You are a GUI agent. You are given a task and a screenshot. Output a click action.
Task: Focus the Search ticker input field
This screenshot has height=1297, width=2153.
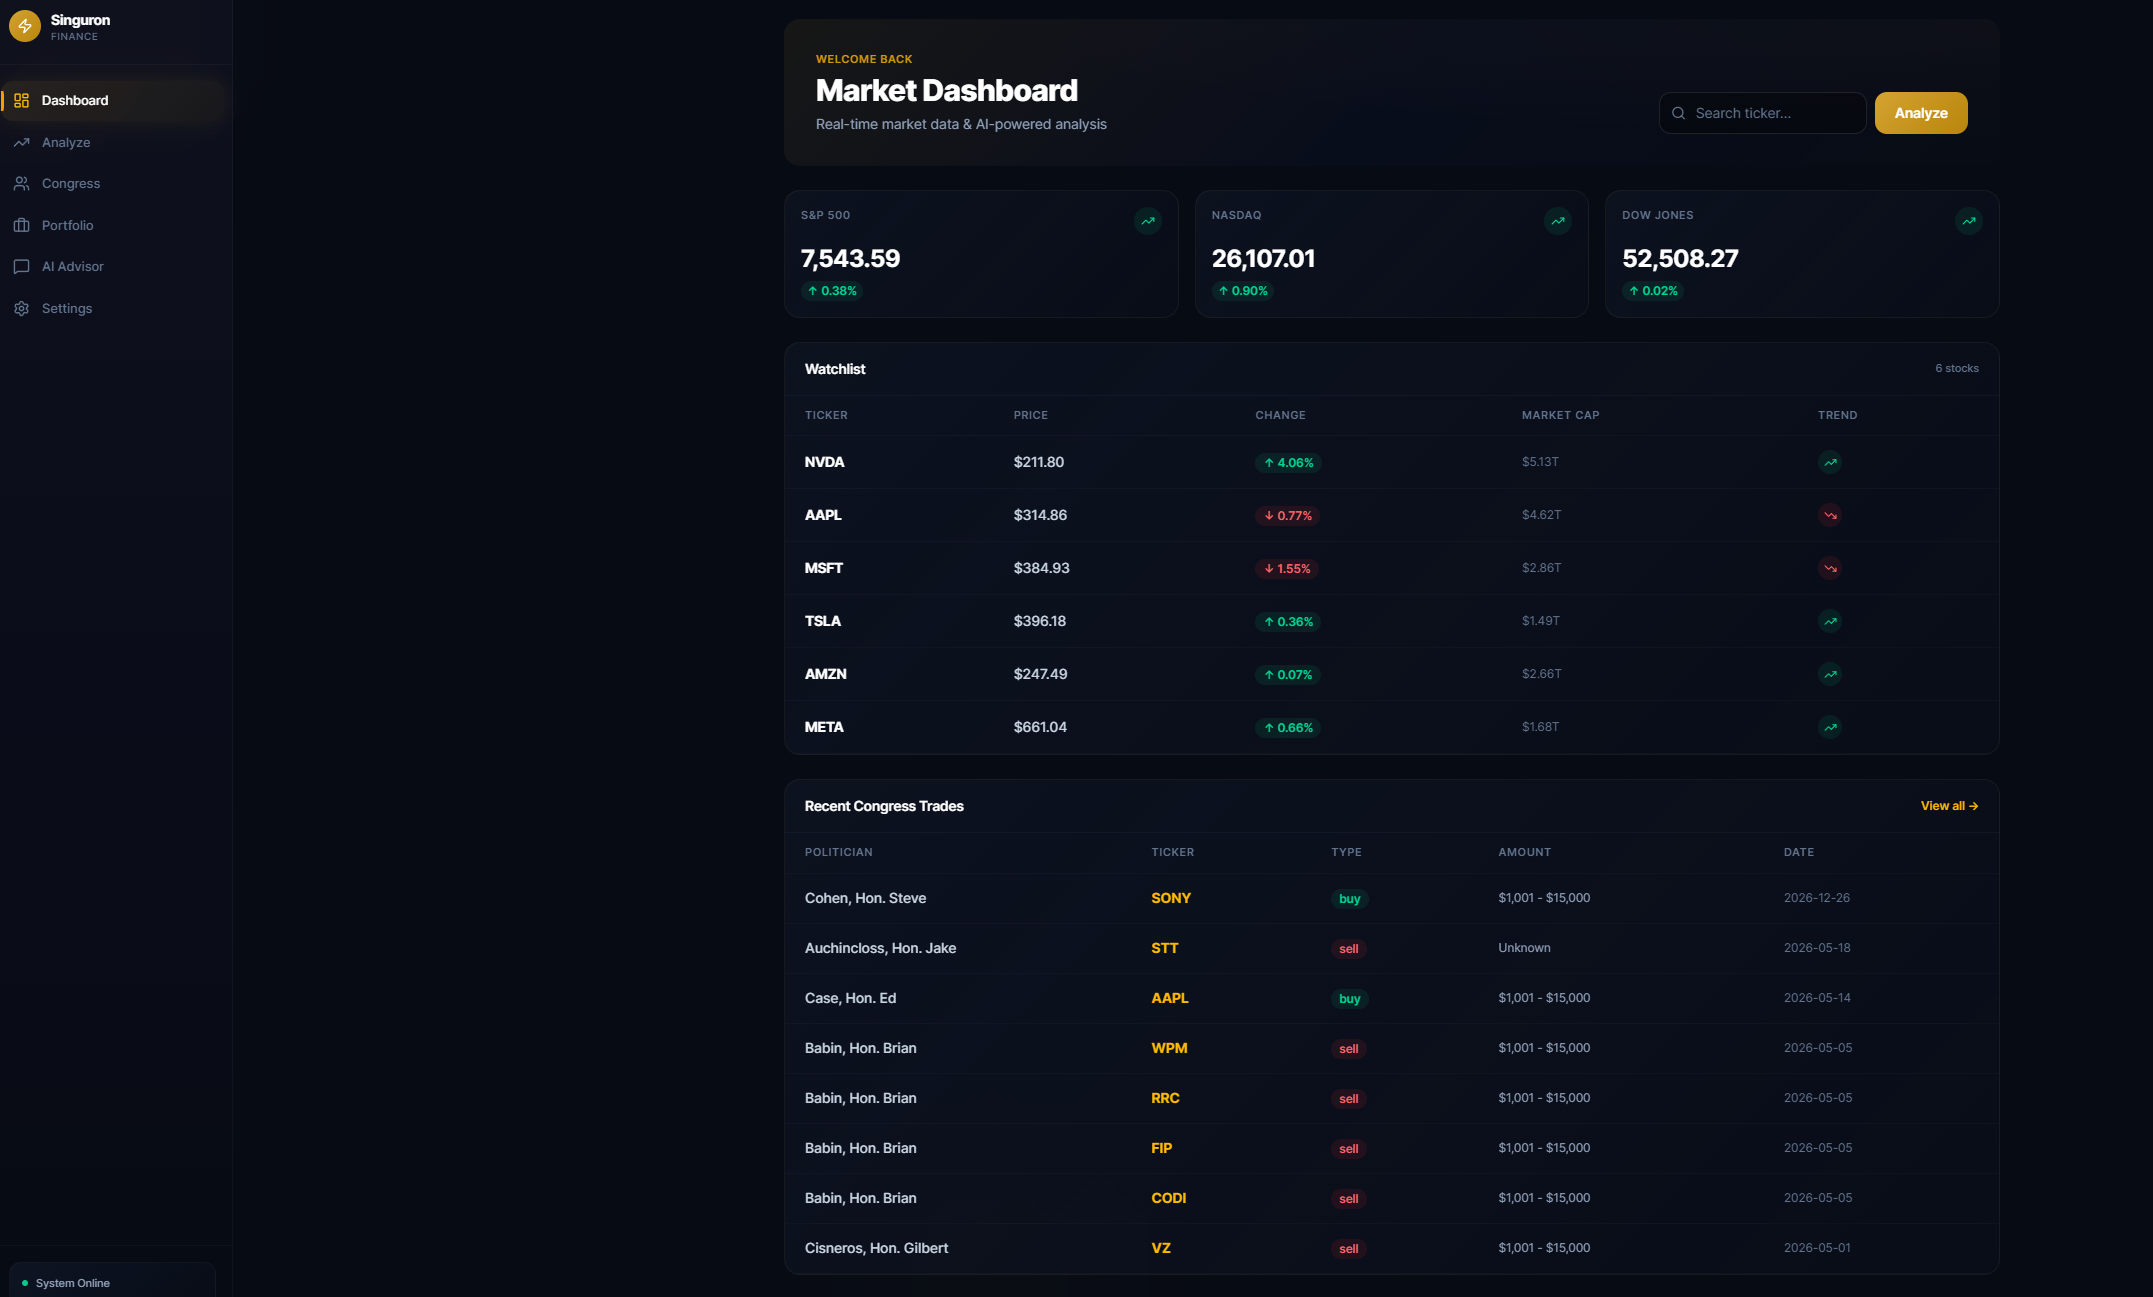[x=1762, y=113]
